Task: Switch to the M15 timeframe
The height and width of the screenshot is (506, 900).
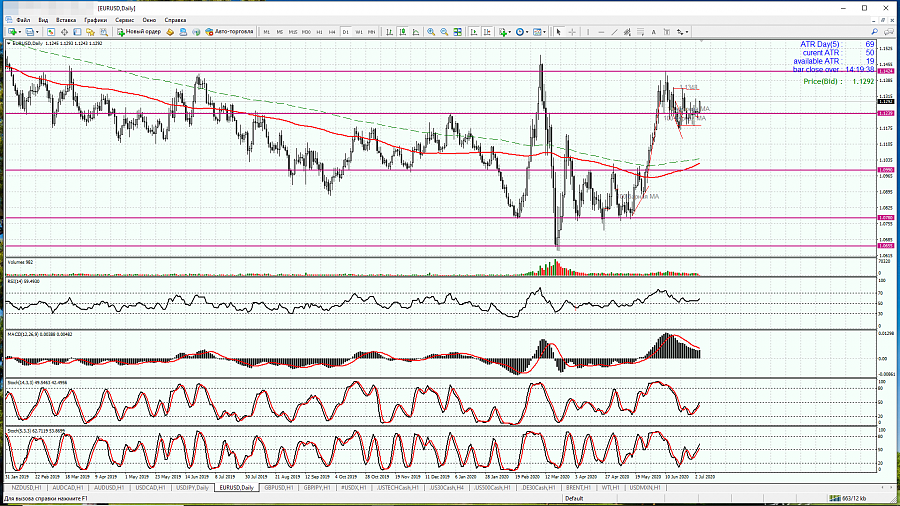Action: tap(293, 32)
